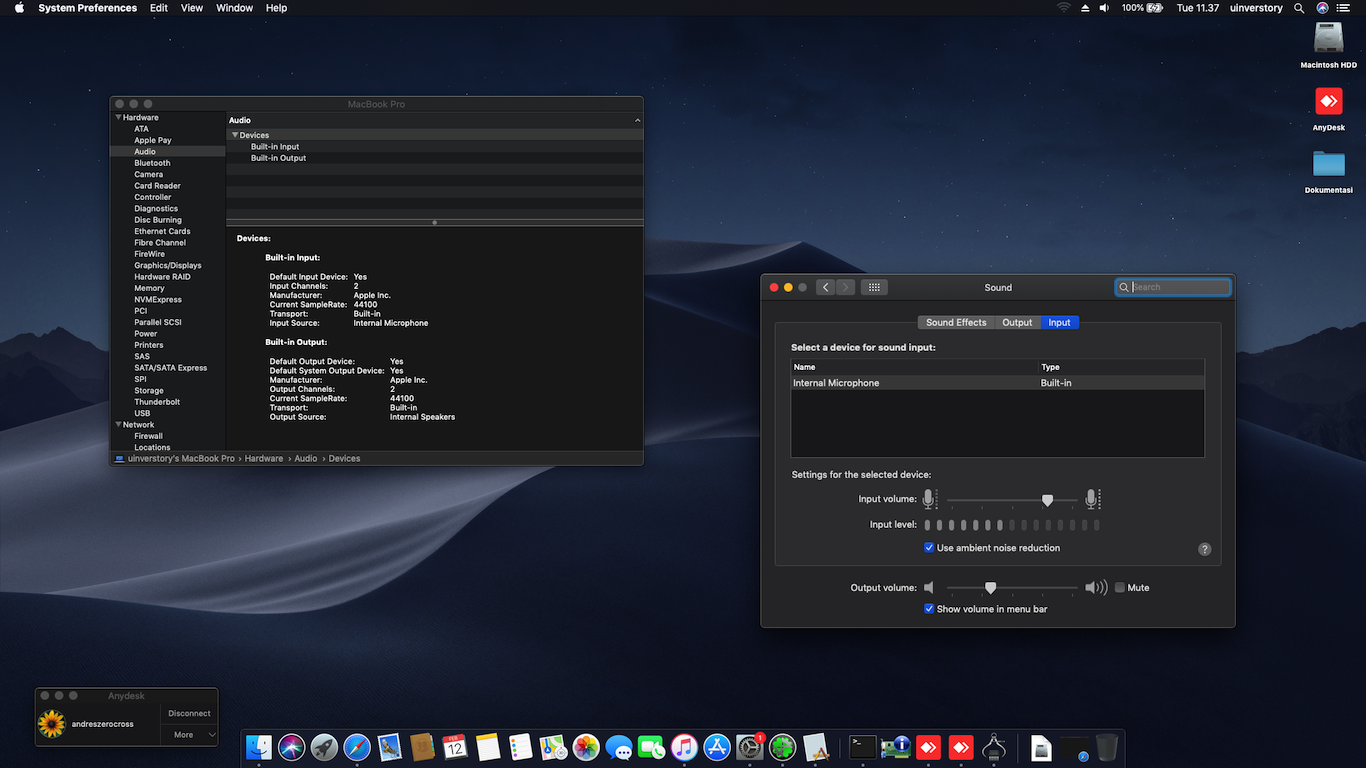1366x768 pixels.
Task: Go back in the Sound preferences window
Action: (826, 287)
